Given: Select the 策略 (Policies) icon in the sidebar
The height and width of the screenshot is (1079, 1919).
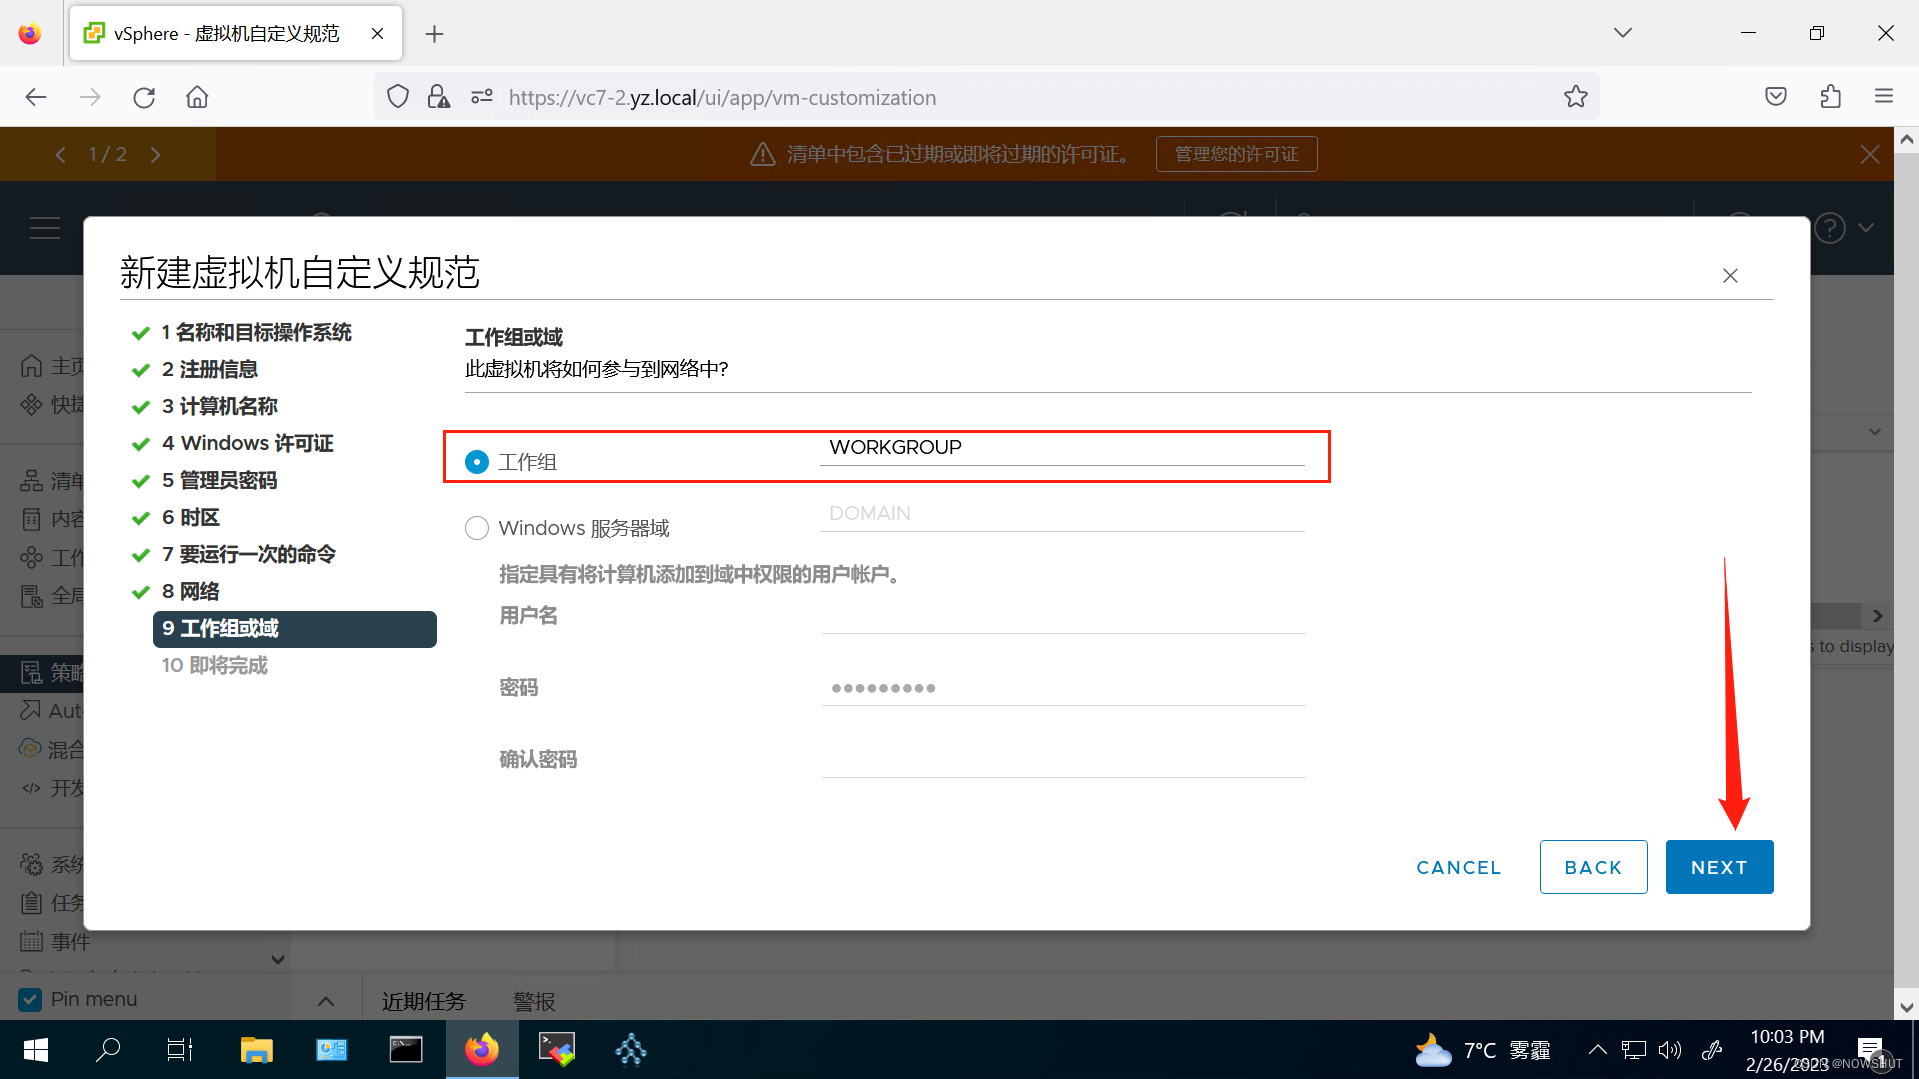Looking at the screenshot, I should [x=31, y=672].
